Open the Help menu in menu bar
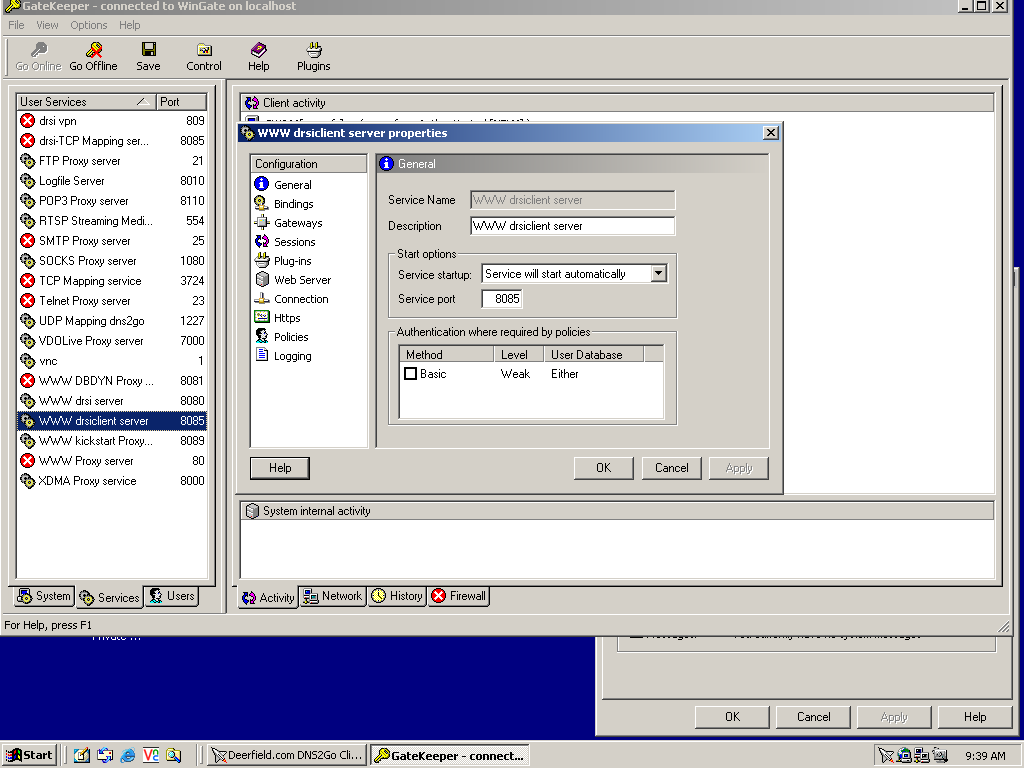1024x768 pixels. [129, 25]
